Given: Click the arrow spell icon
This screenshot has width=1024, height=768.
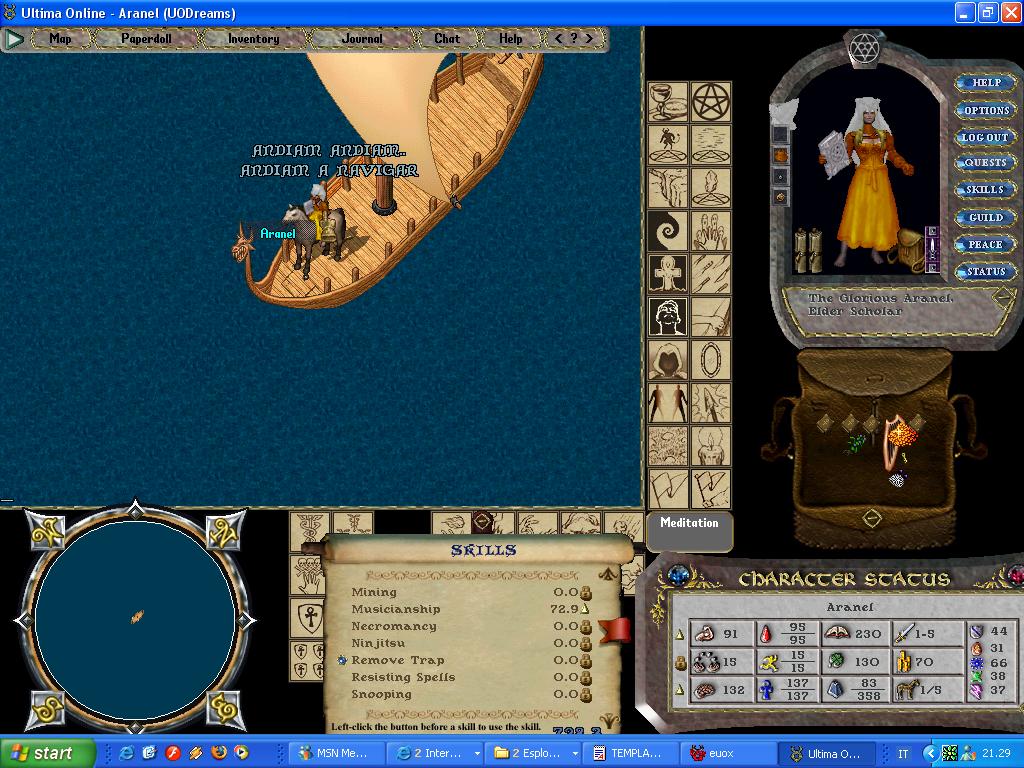Looking at the screenshot, I should [711, 403].
